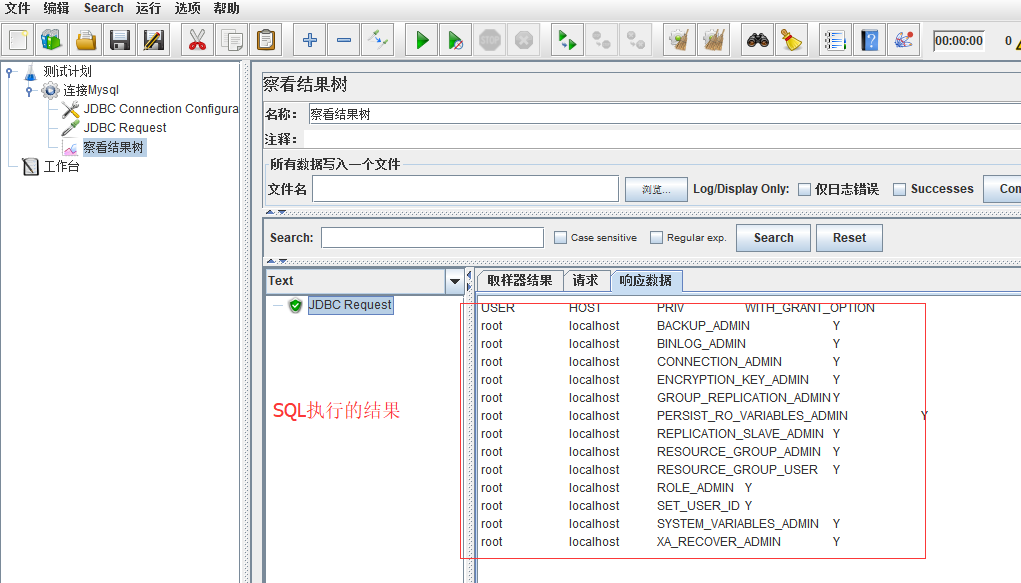Enable the Regular exp. checkbox
The width and height of the screenshot is (1021, 583).
(656, 238)
